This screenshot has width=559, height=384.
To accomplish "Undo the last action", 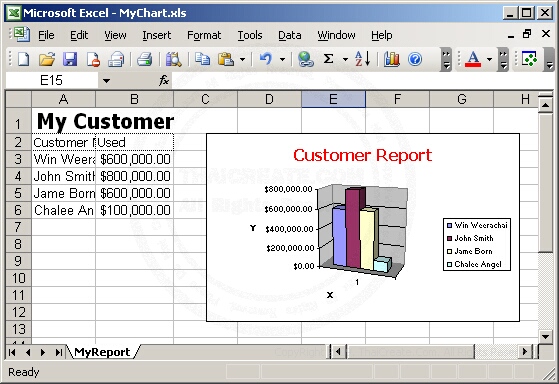I will [x=266, y=59].
